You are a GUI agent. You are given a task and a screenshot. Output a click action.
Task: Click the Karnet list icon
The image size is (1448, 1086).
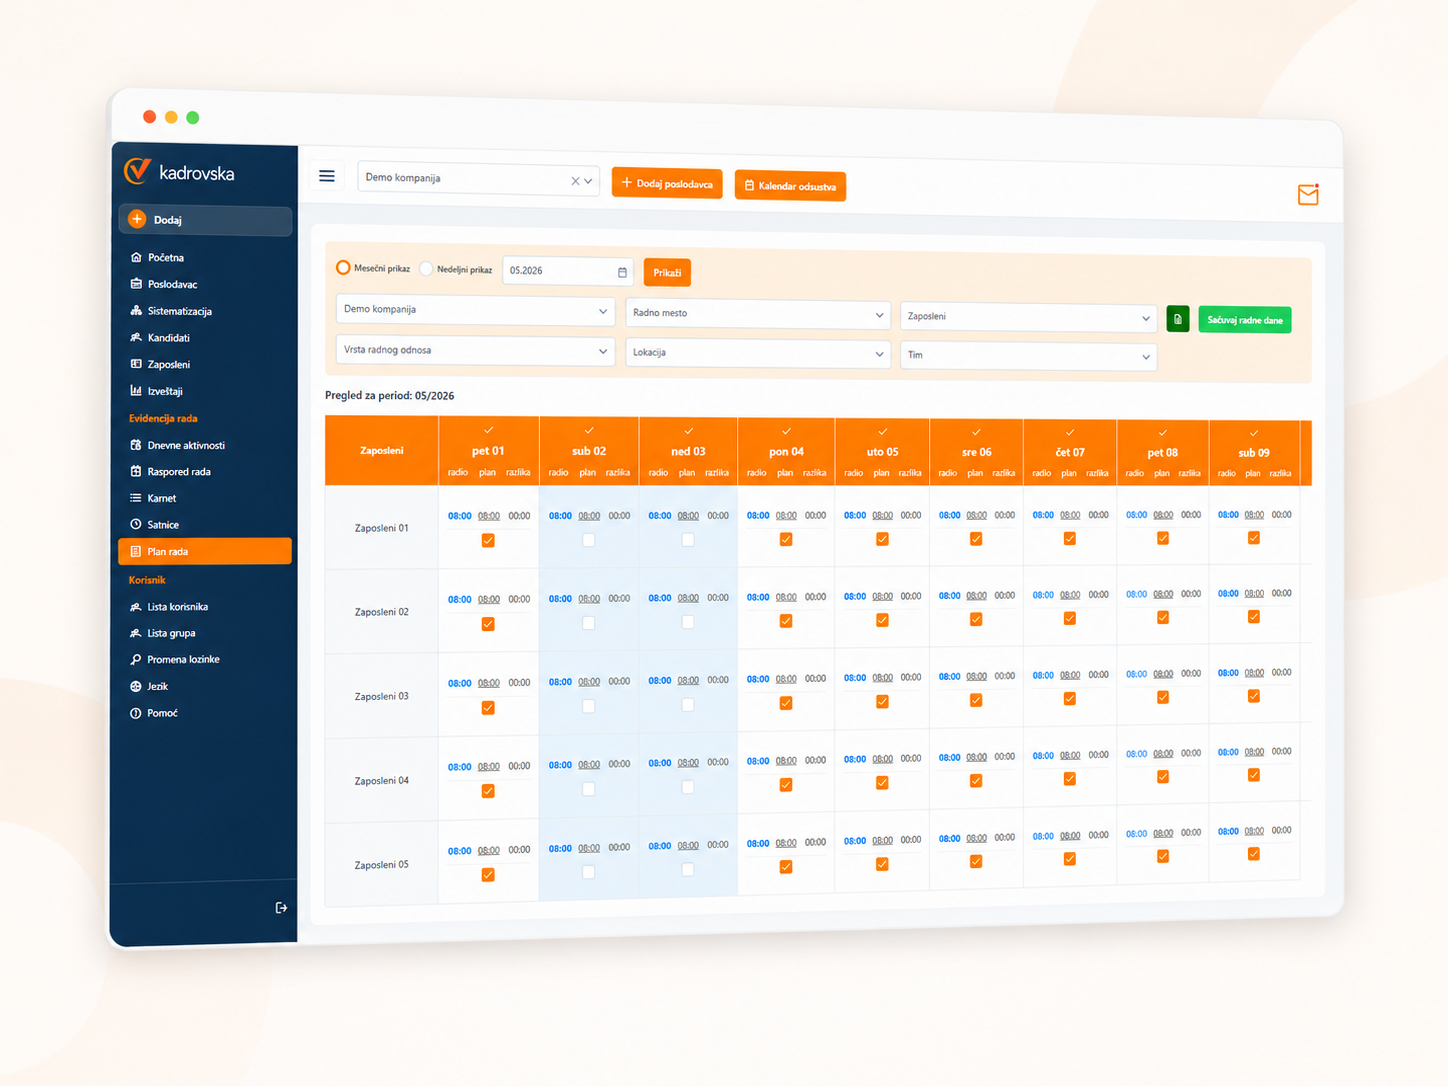pos(136,498)
